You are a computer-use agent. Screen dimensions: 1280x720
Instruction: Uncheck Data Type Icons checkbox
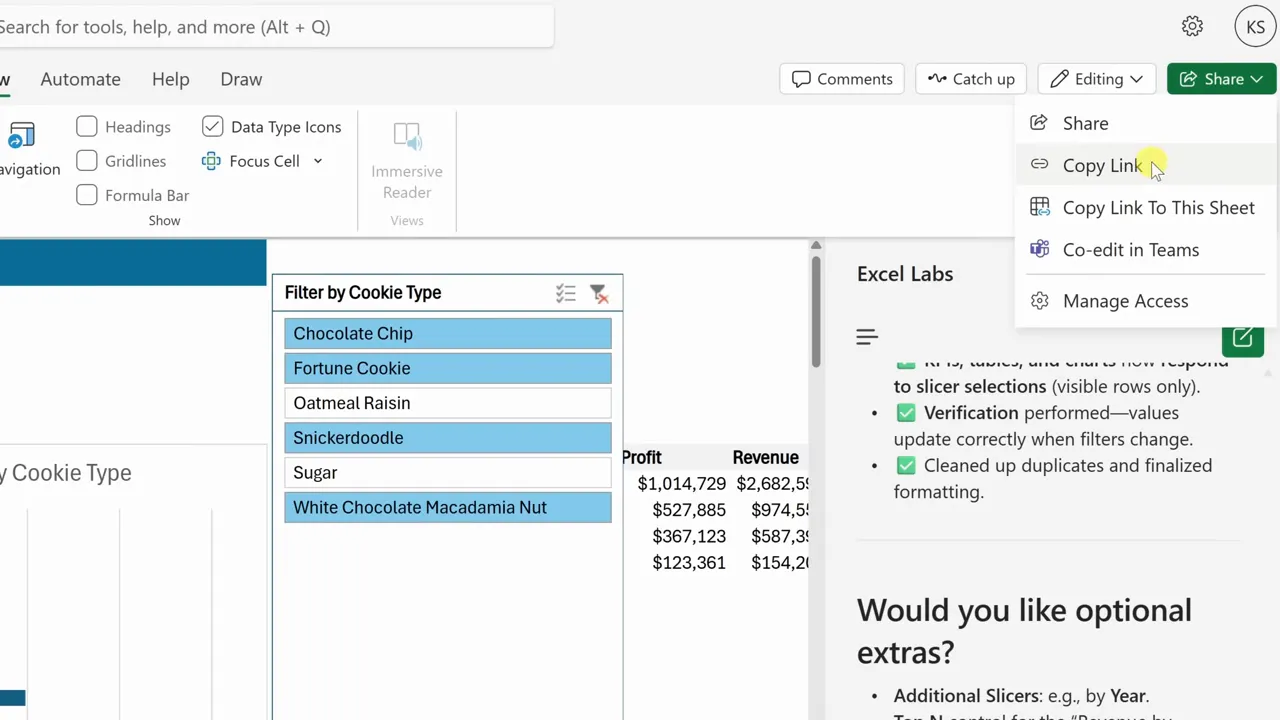(212, 126)
